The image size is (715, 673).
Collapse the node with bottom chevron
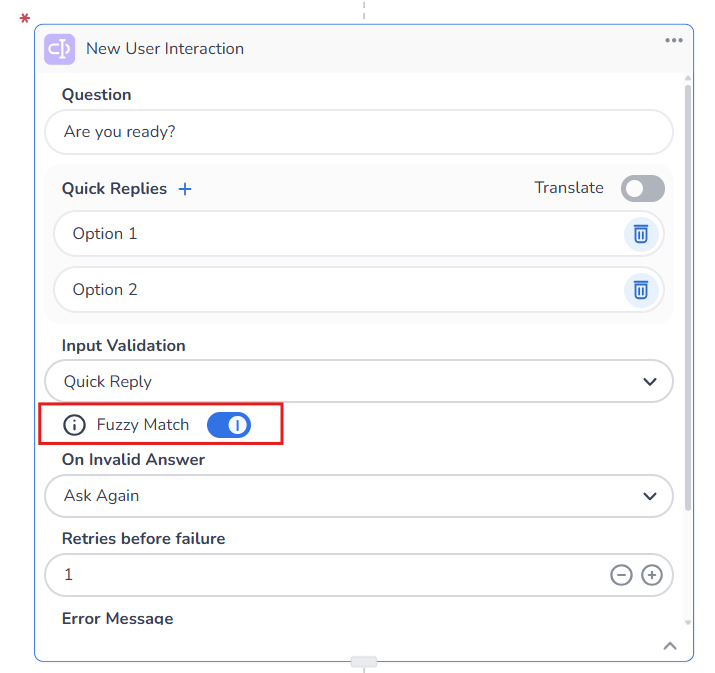(x=671, y=646)
